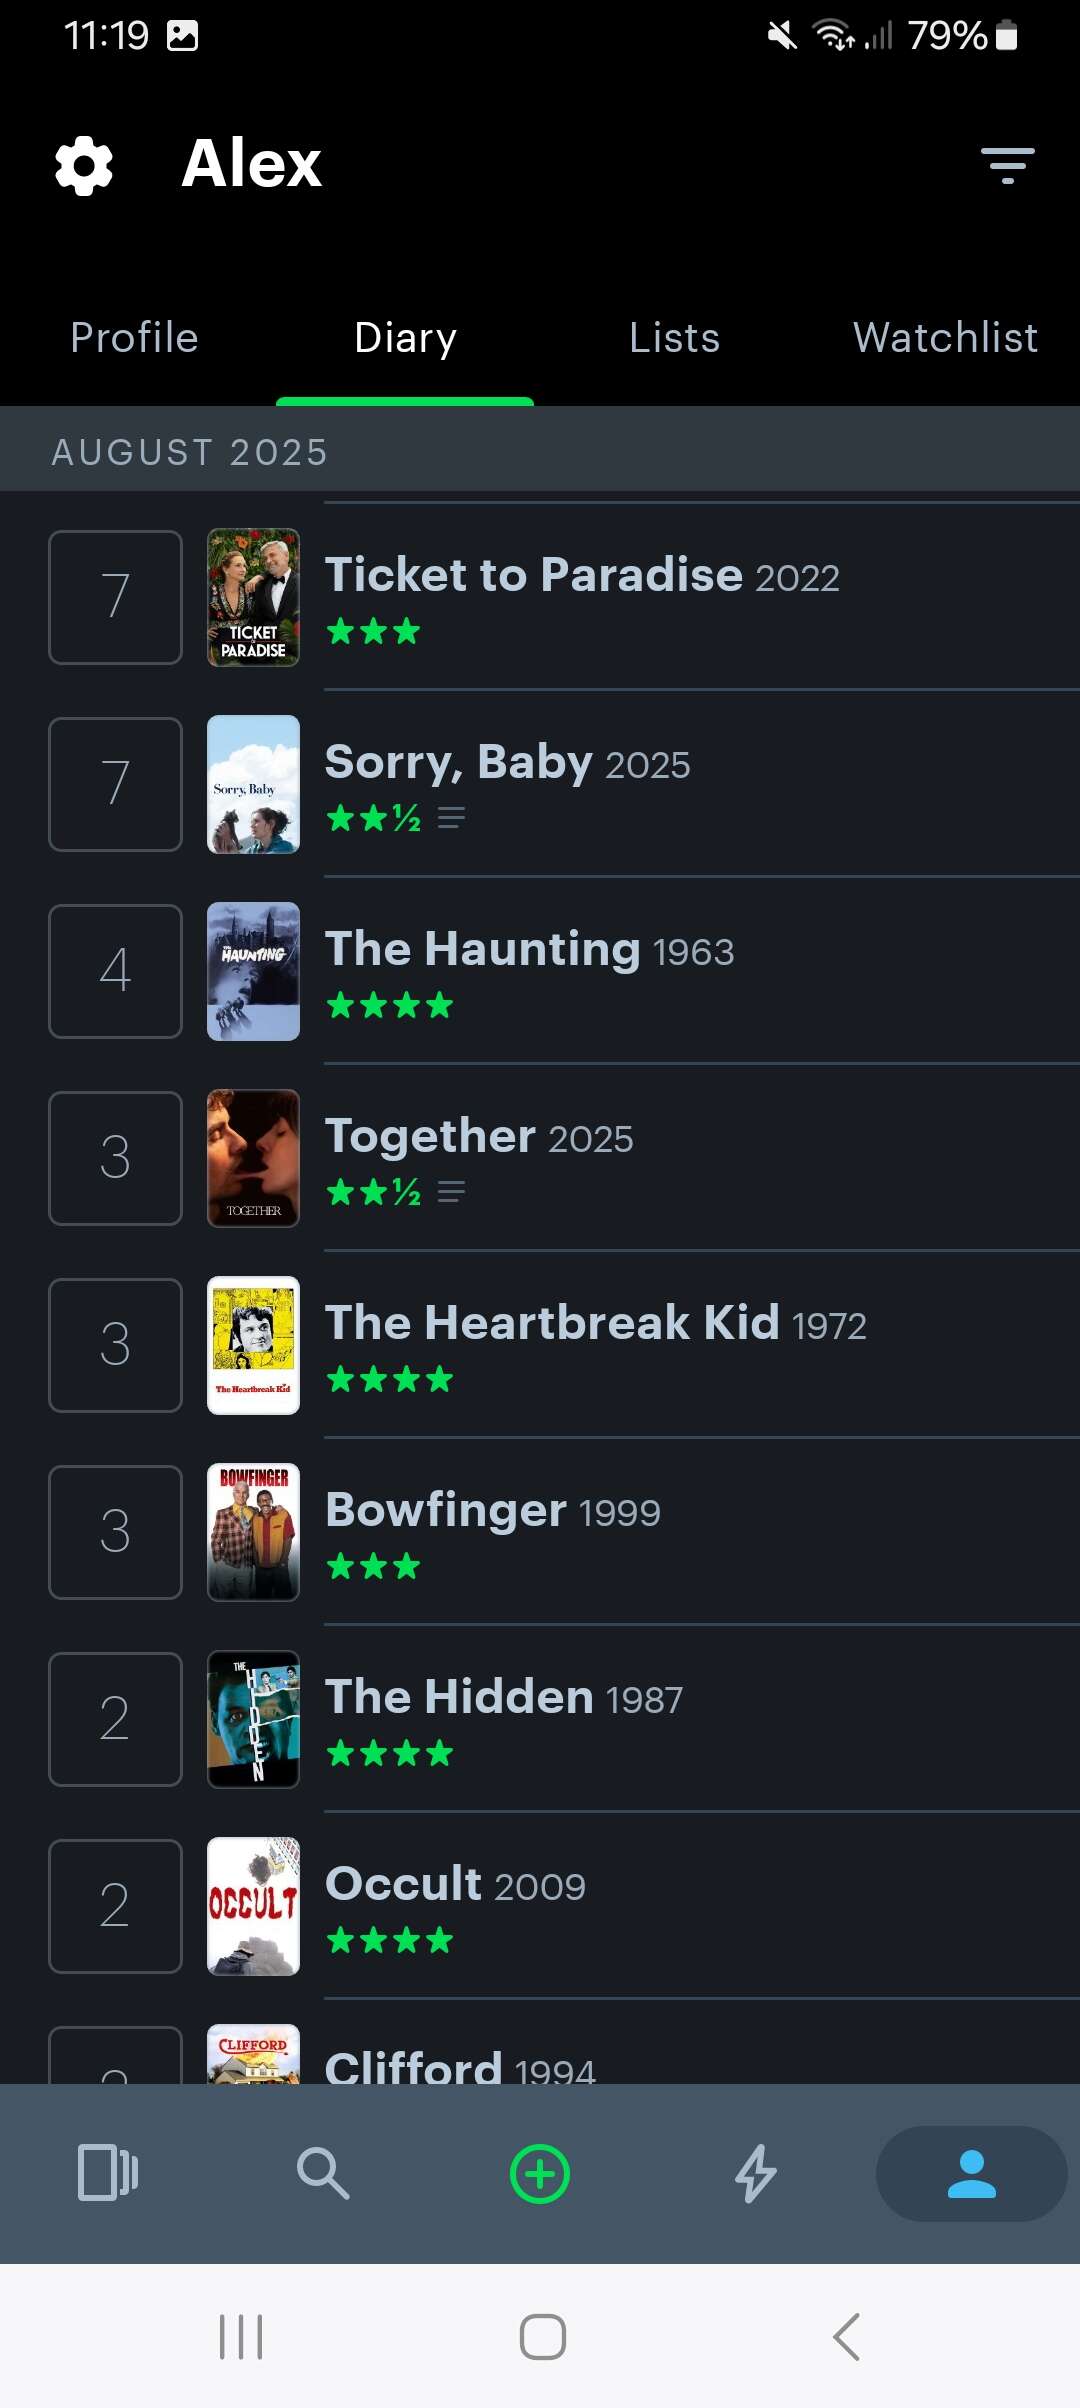Open The Heartbreak Kid 1972 entry
The width and height of the screenshot is (1080, 2408).
click(x=596, y=1324)
